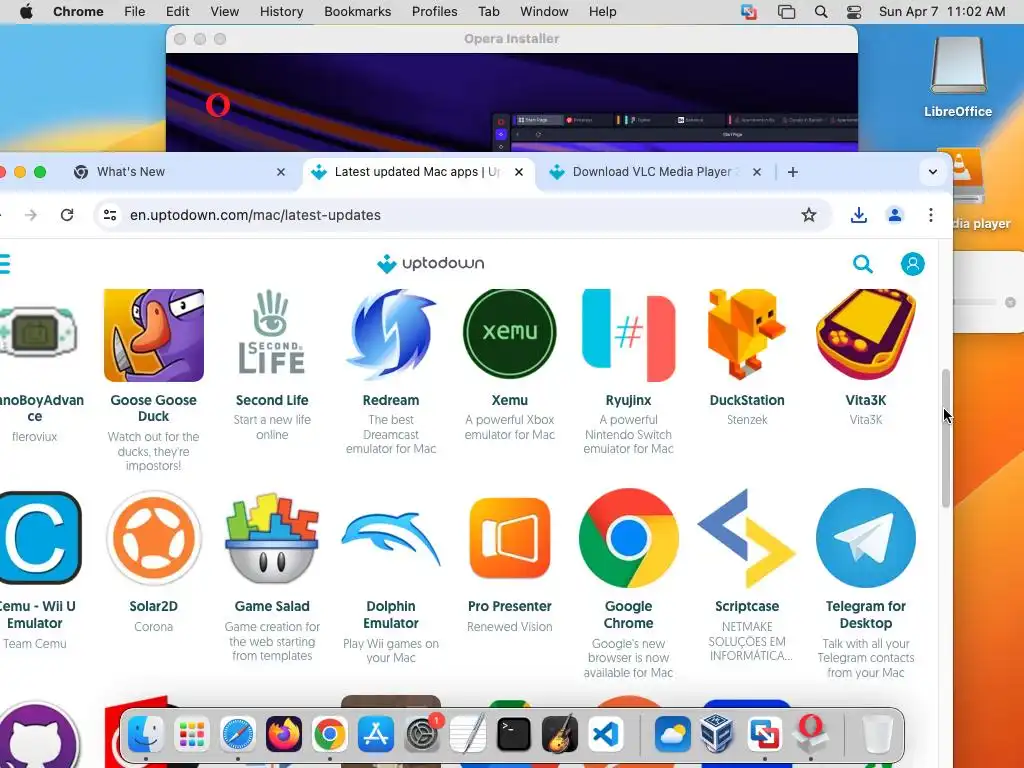Select the Telegram for Desktop icon

[x=866, y=537]
